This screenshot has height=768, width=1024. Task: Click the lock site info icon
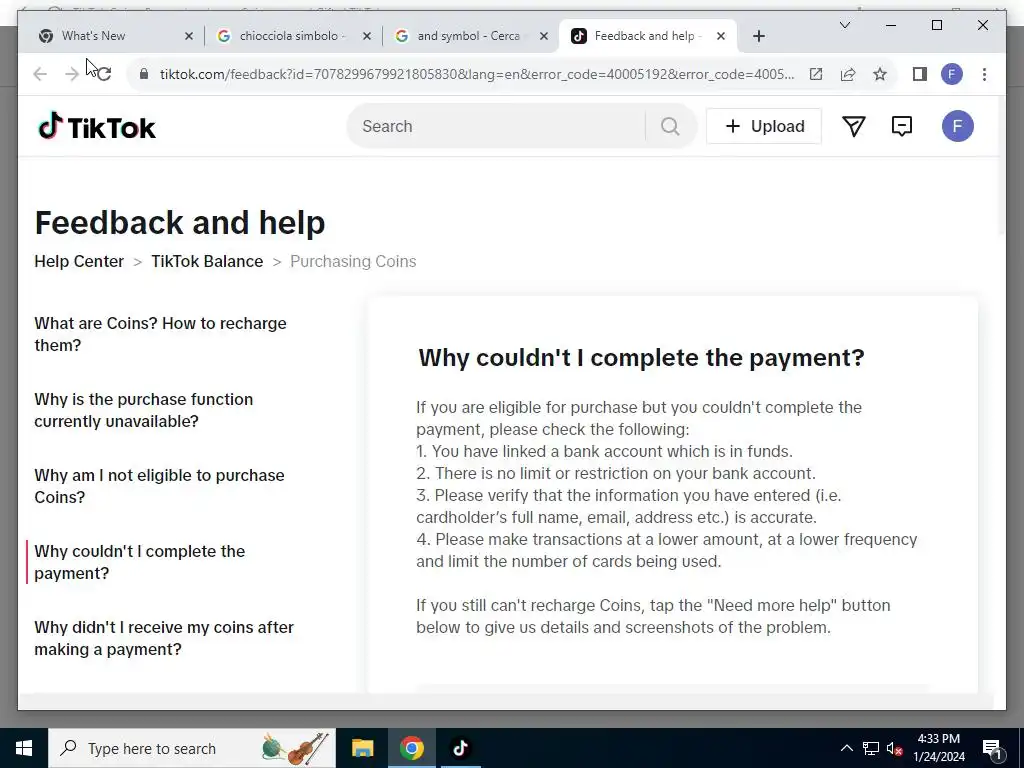[x=144, y=74]
